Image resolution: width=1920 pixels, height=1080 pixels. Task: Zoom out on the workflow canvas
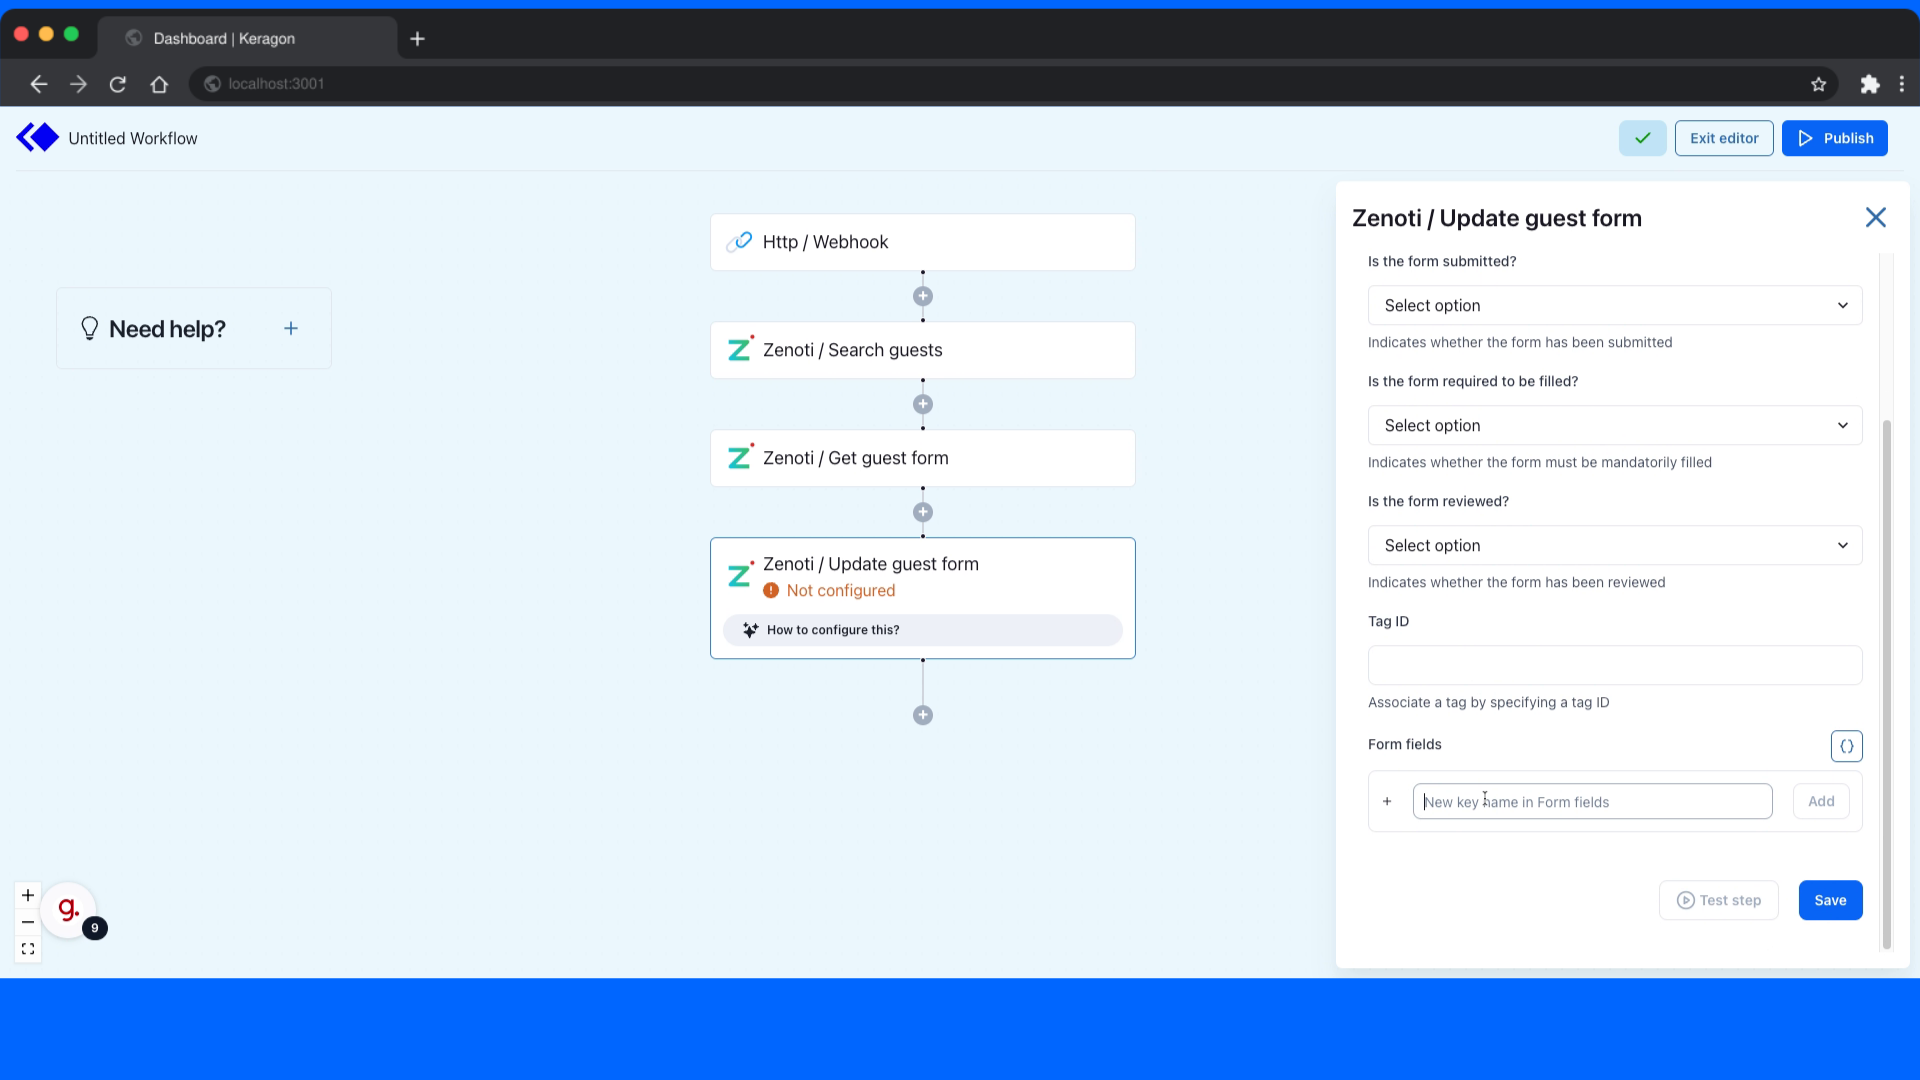28,922
